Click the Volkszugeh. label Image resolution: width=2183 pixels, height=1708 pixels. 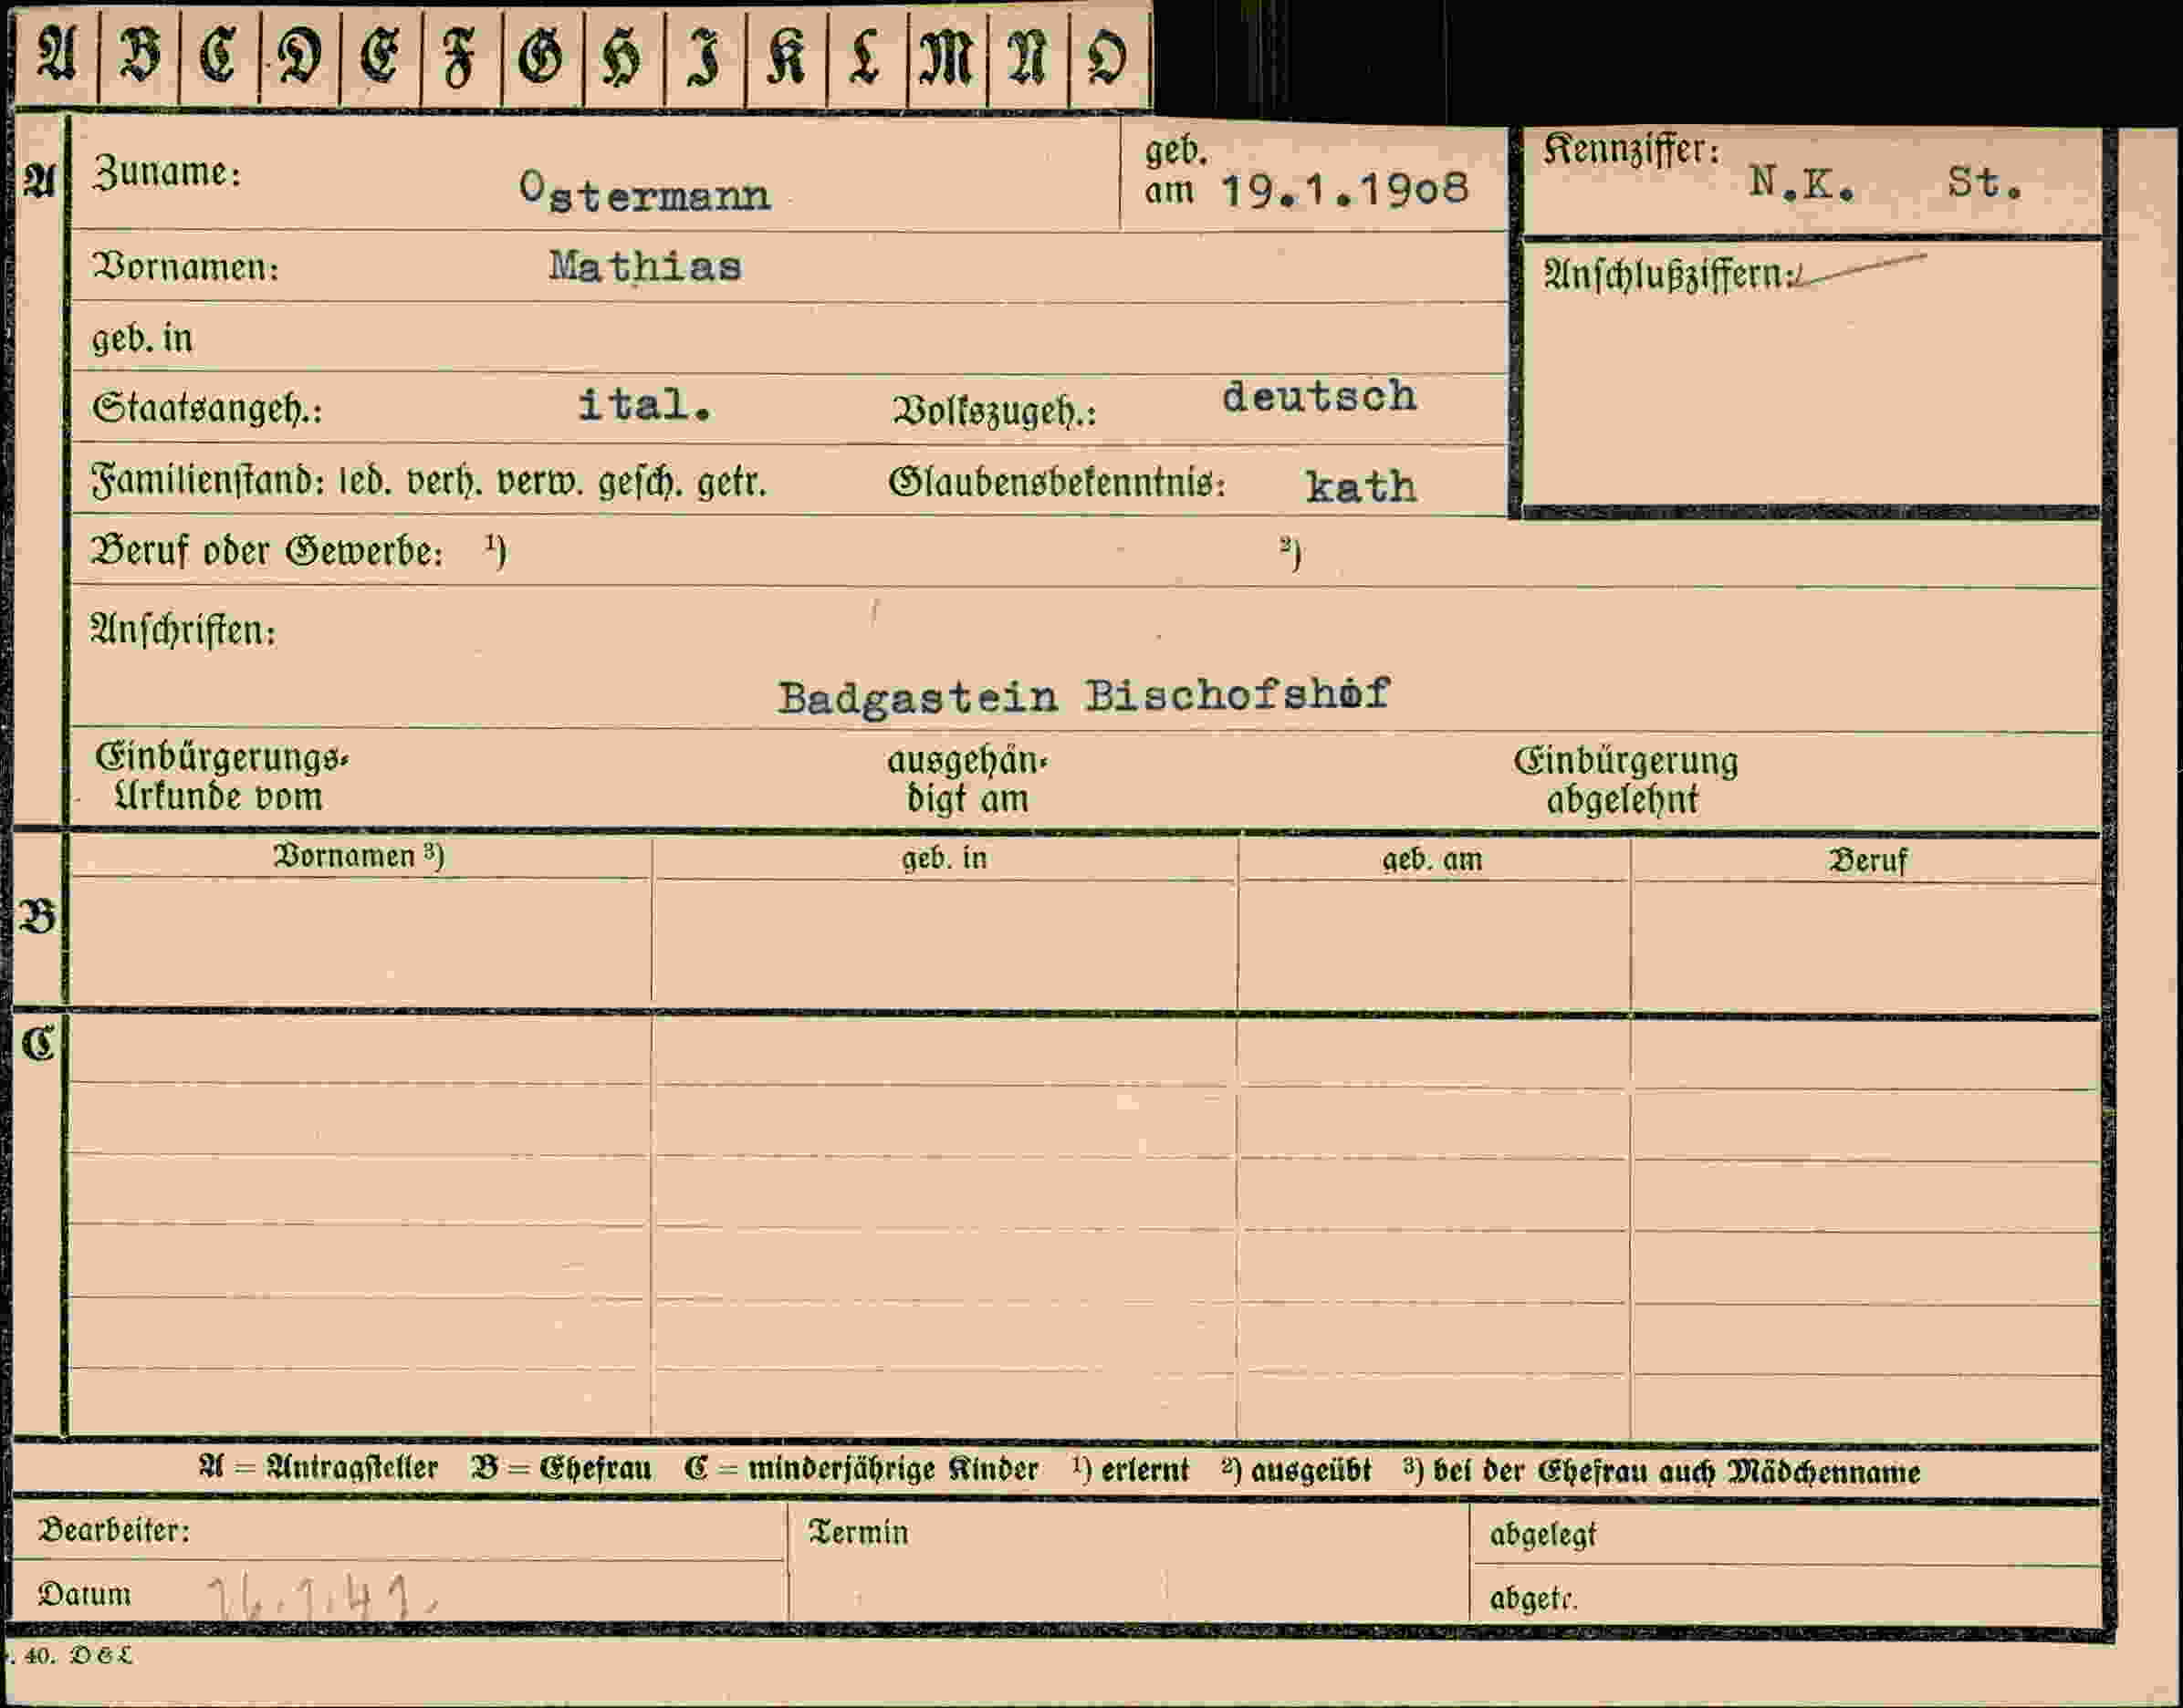994,411
